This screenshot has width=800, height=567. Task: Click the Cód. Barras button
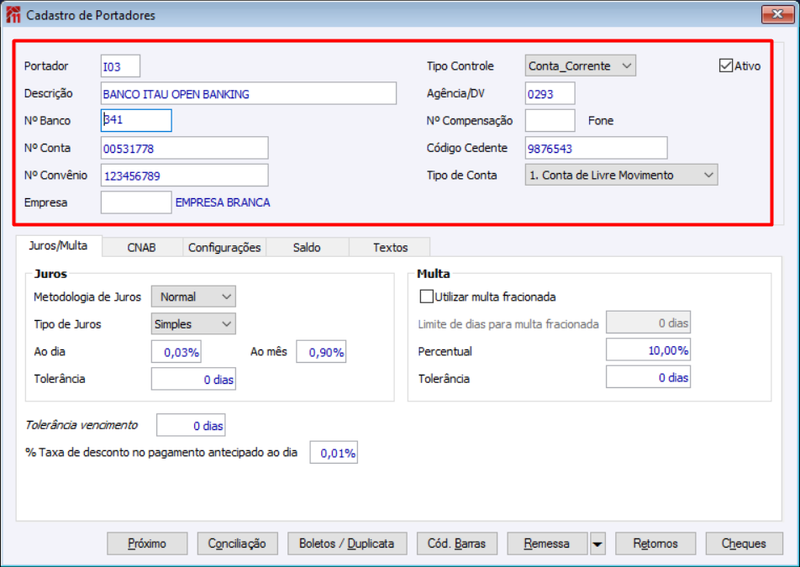pyautogui.click(x=456, y=544)
